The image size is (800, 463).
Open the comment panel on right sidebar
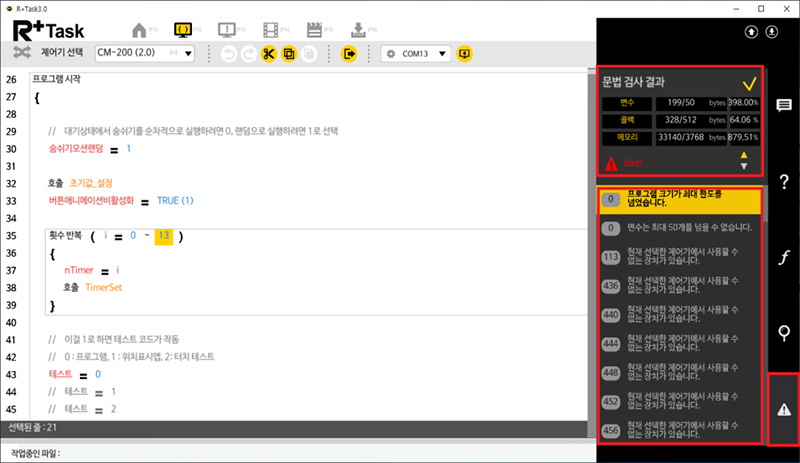(x=784, y=105)
